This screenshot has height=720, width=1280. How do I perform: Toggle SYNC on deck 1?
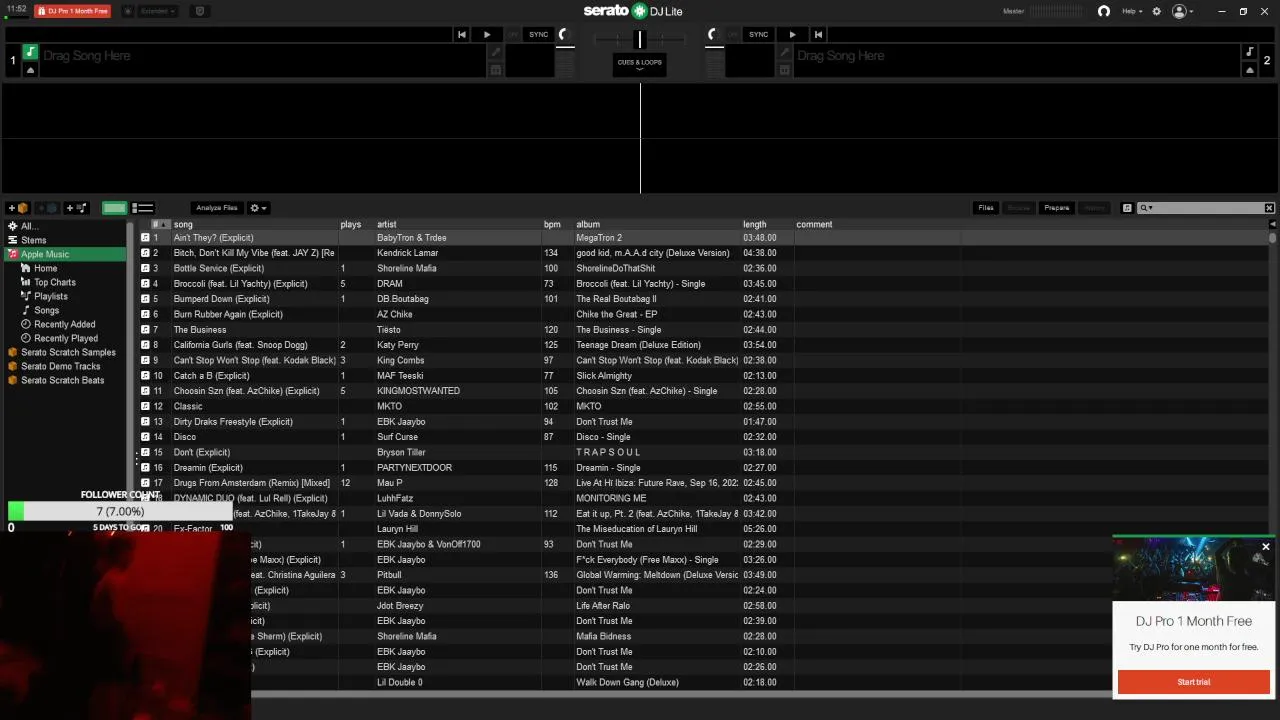coord(538,34)
